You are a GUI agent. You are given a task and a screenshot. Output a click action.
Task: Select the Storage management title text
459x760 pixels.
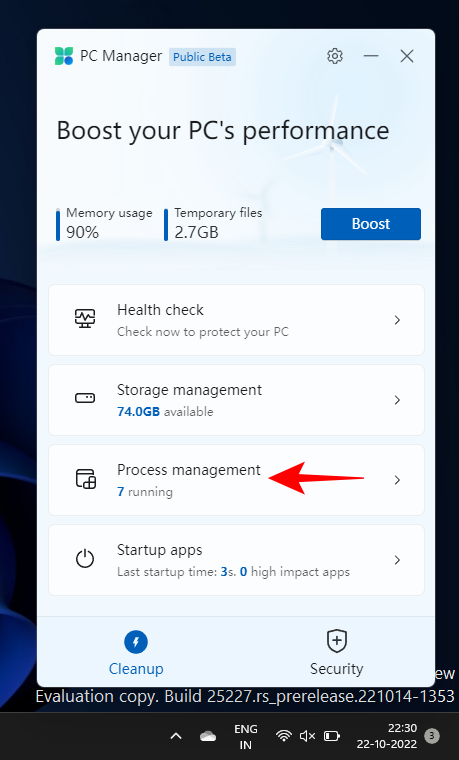point(190,390)
